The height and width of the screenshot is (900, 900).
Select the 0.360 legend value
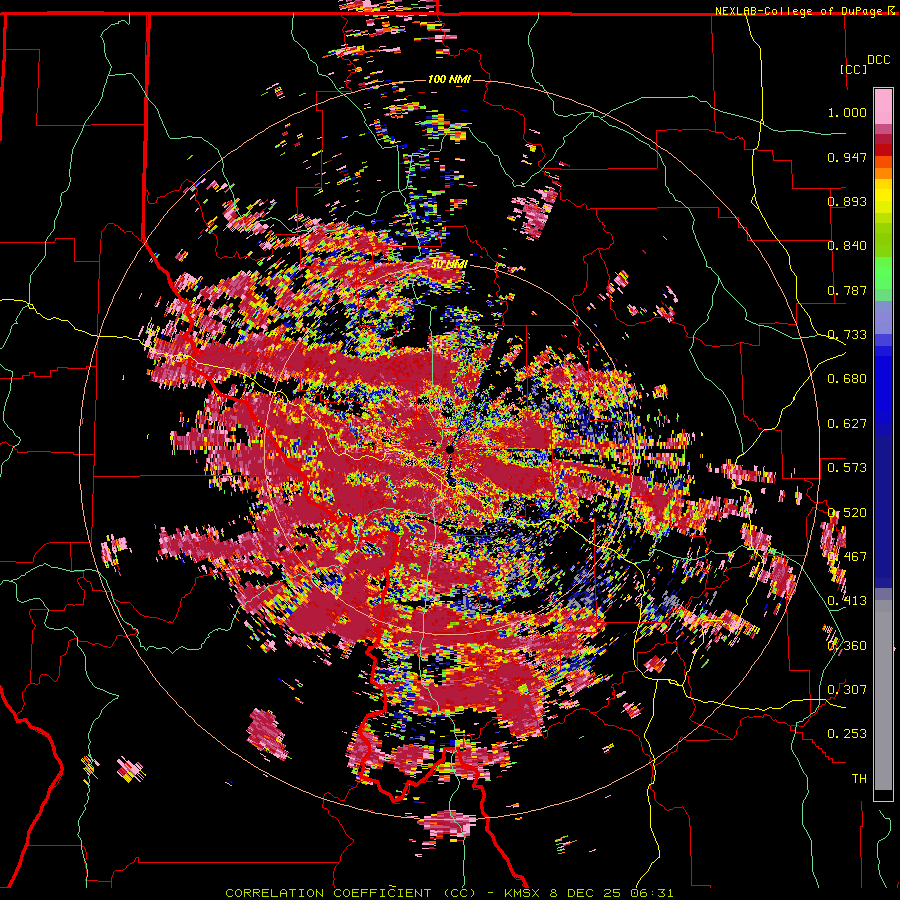click(x=847, y=646)
